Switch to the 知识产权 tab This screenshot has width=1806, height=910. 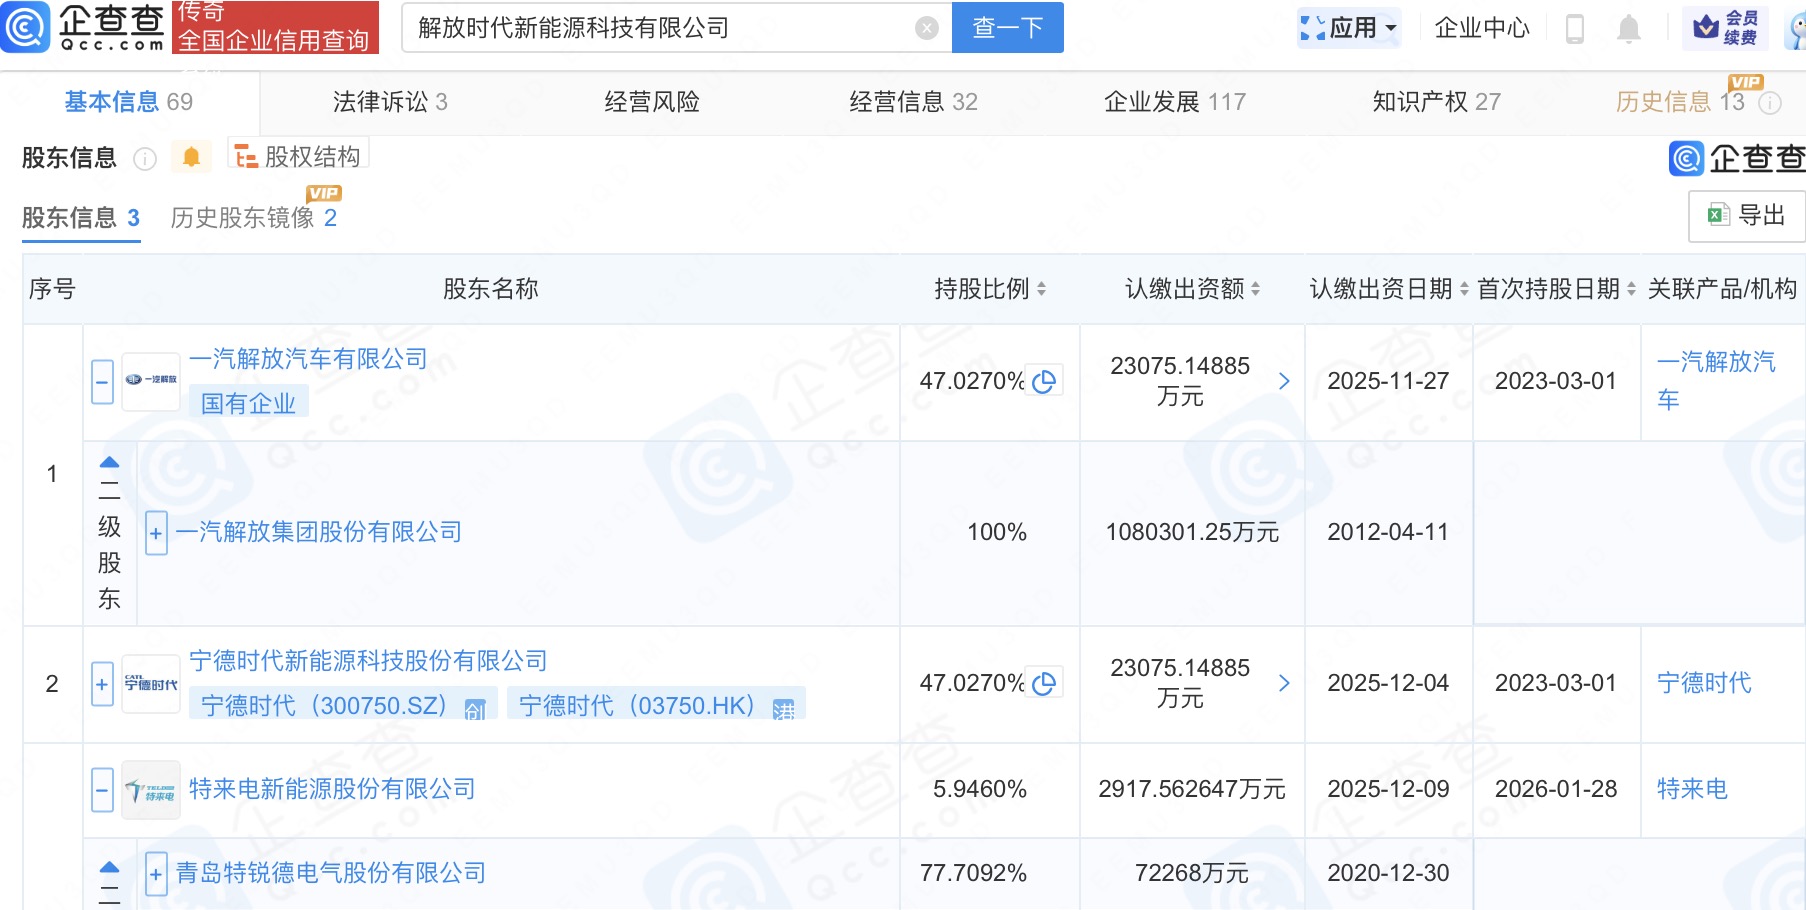click(1436, 102)
